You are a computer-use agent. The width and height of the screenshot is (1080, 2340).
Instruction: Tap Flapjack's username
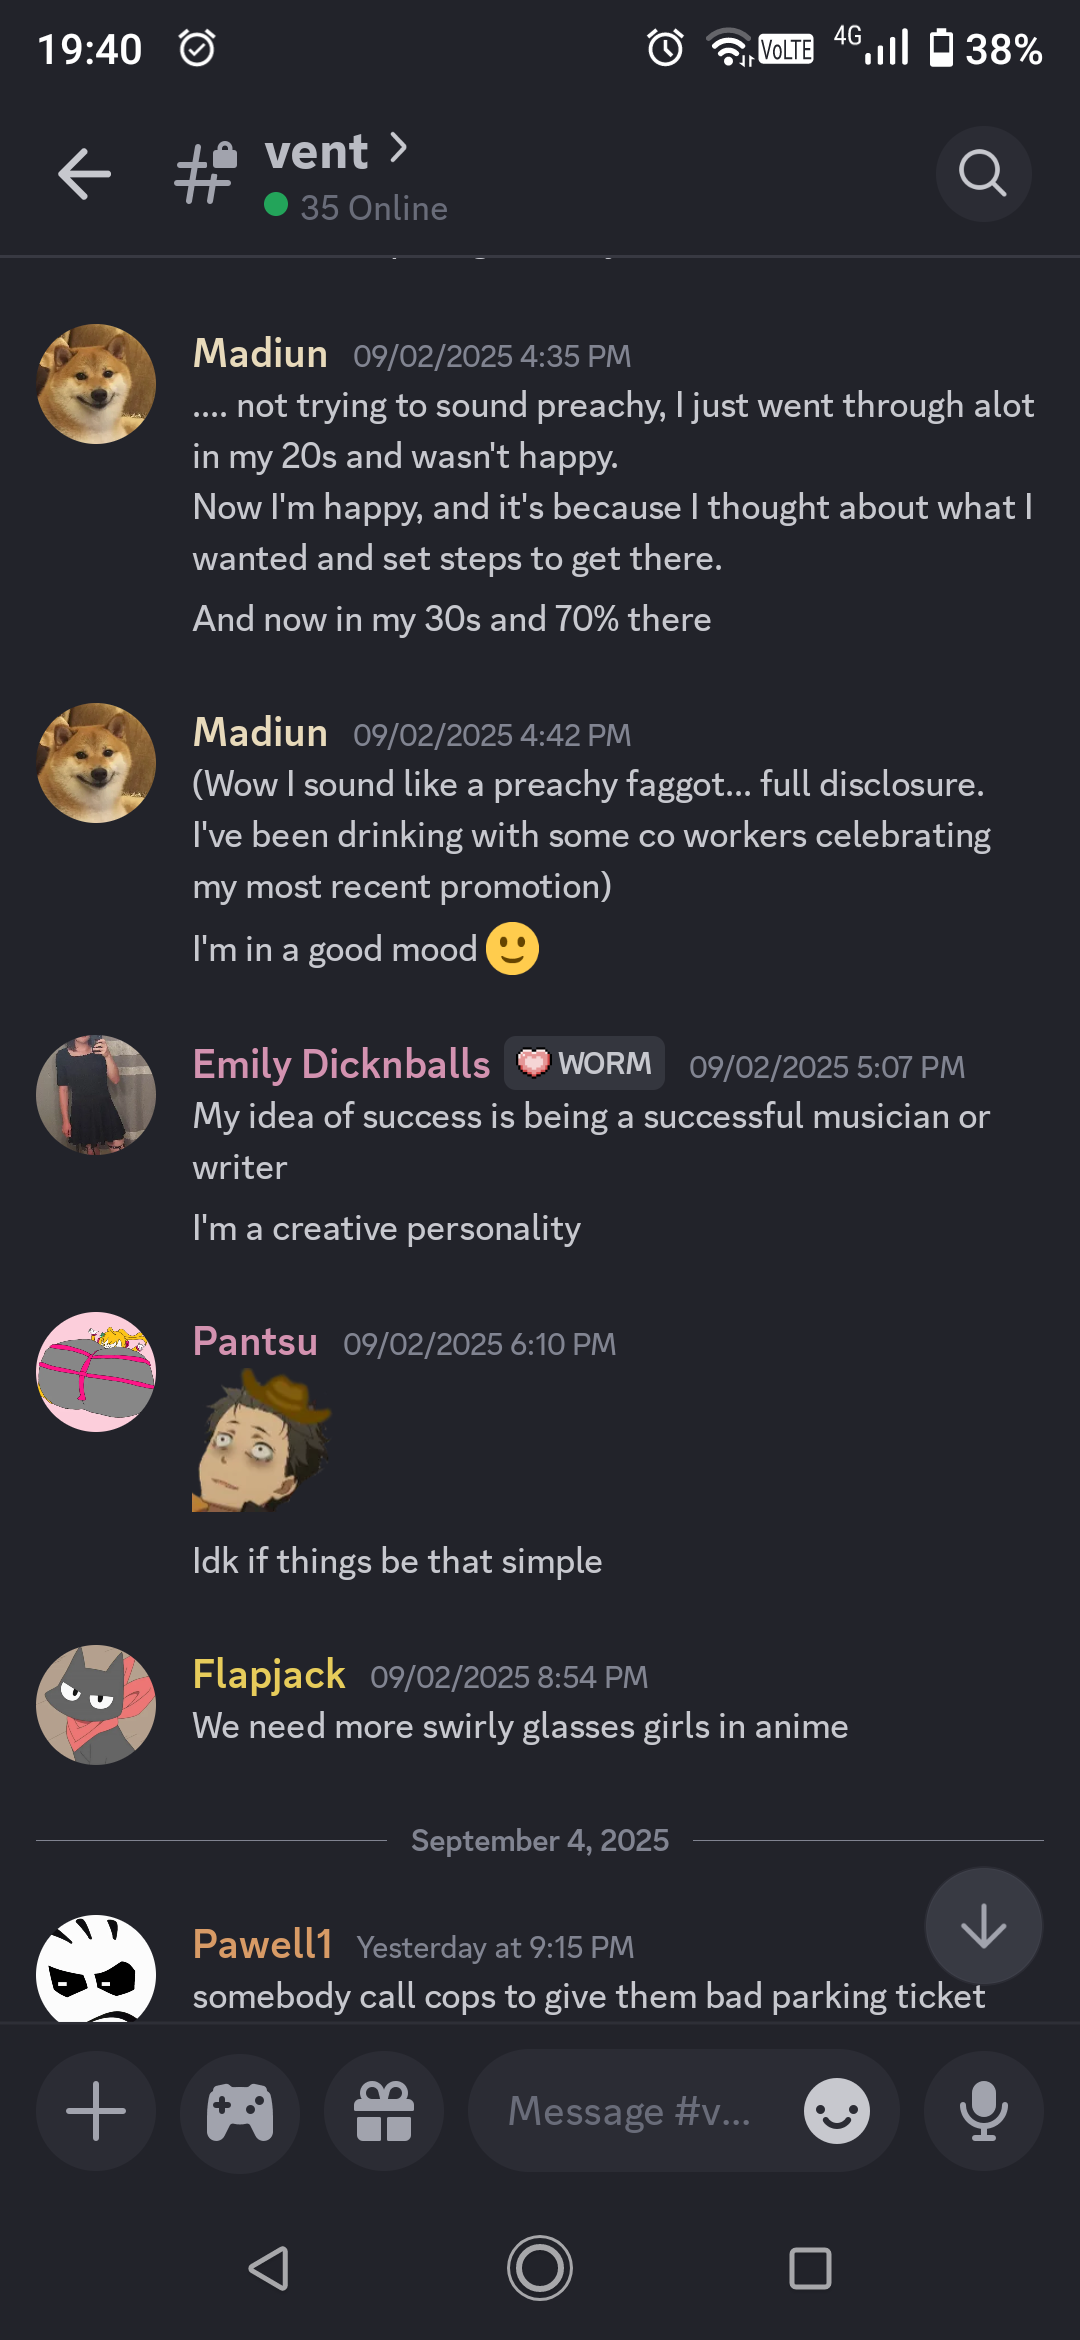point(269,1674)
